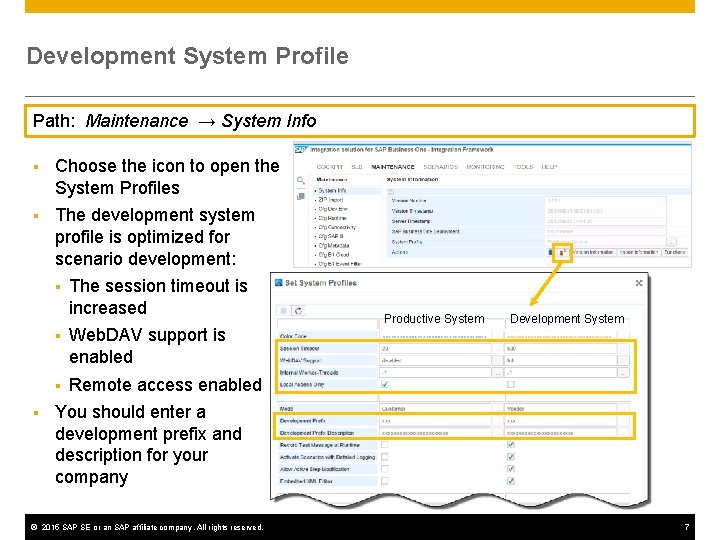Viewport: 720px width, 540px height.
Task: Click the Version Number value field
Action: coord(606,201)
